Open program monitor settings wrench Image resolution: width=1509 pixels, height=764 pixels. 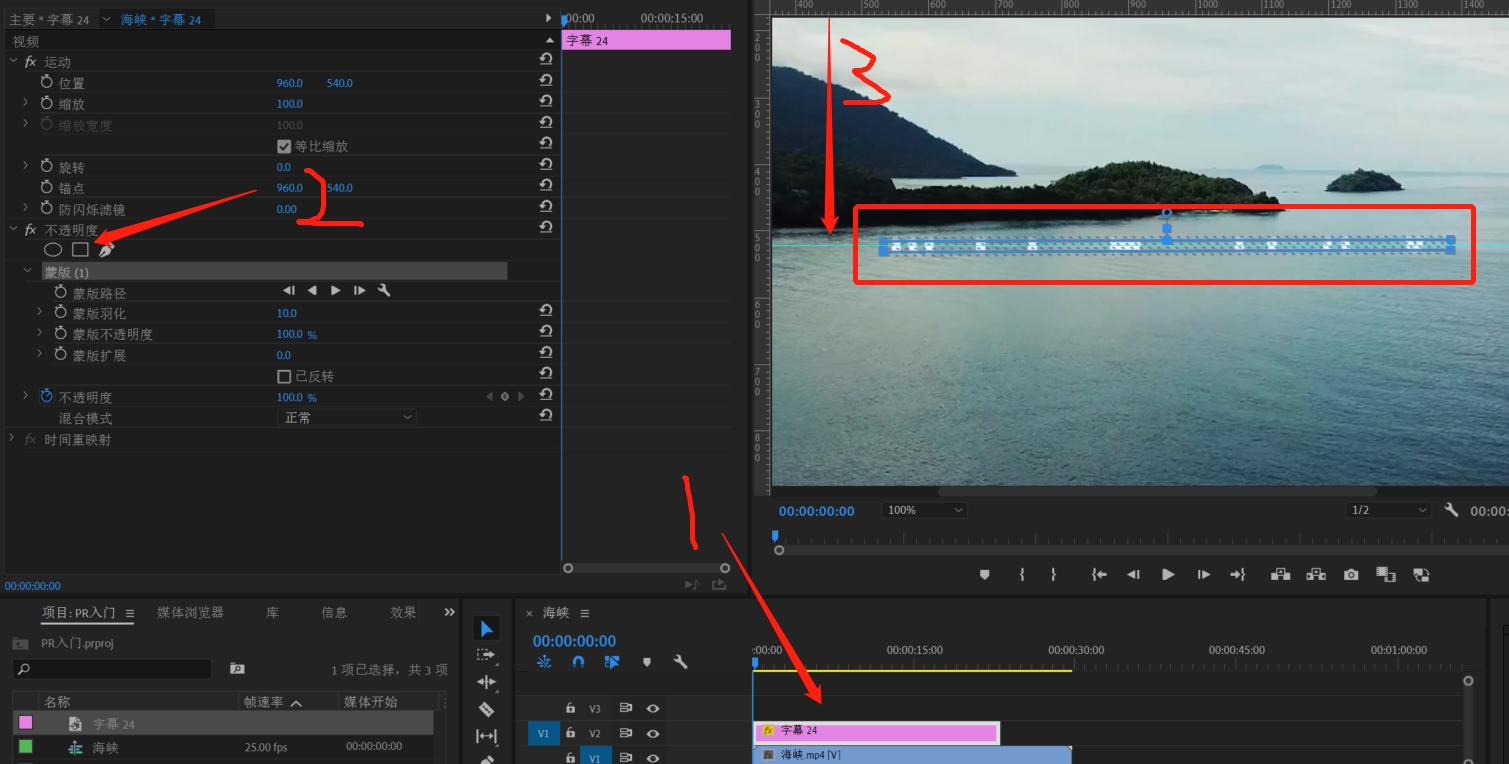click(1451, 510)
